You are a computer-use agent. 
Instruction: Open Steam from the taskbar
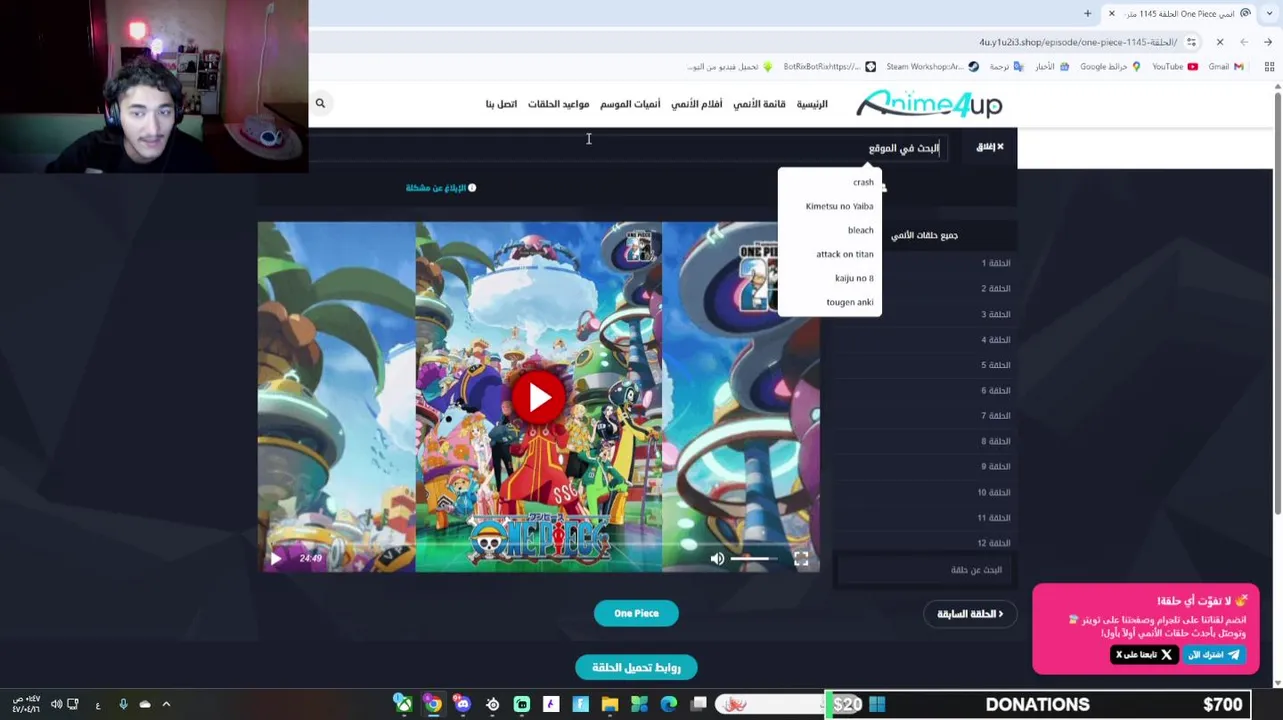tap(492, 705)
